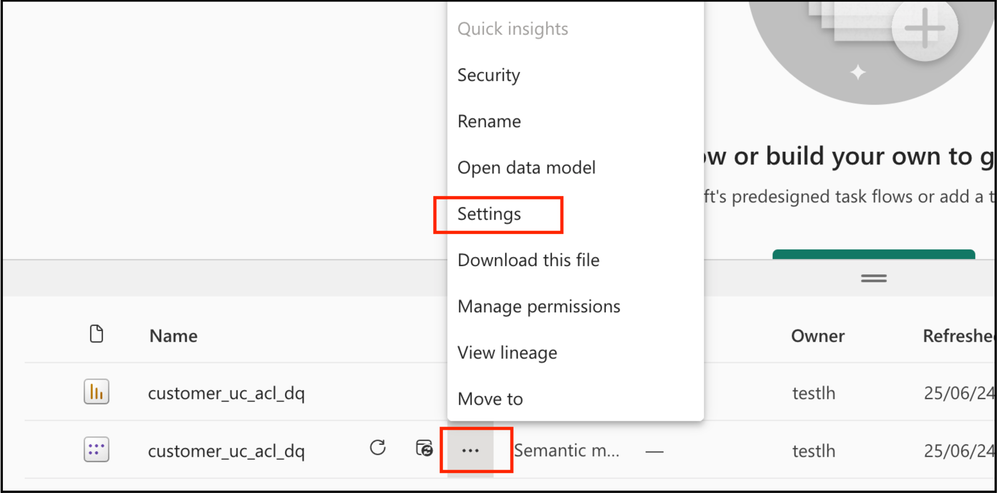Screen dimensions: 998x493
Task: Click the semantic model icon in last row
Action: (x=97, y=450)
